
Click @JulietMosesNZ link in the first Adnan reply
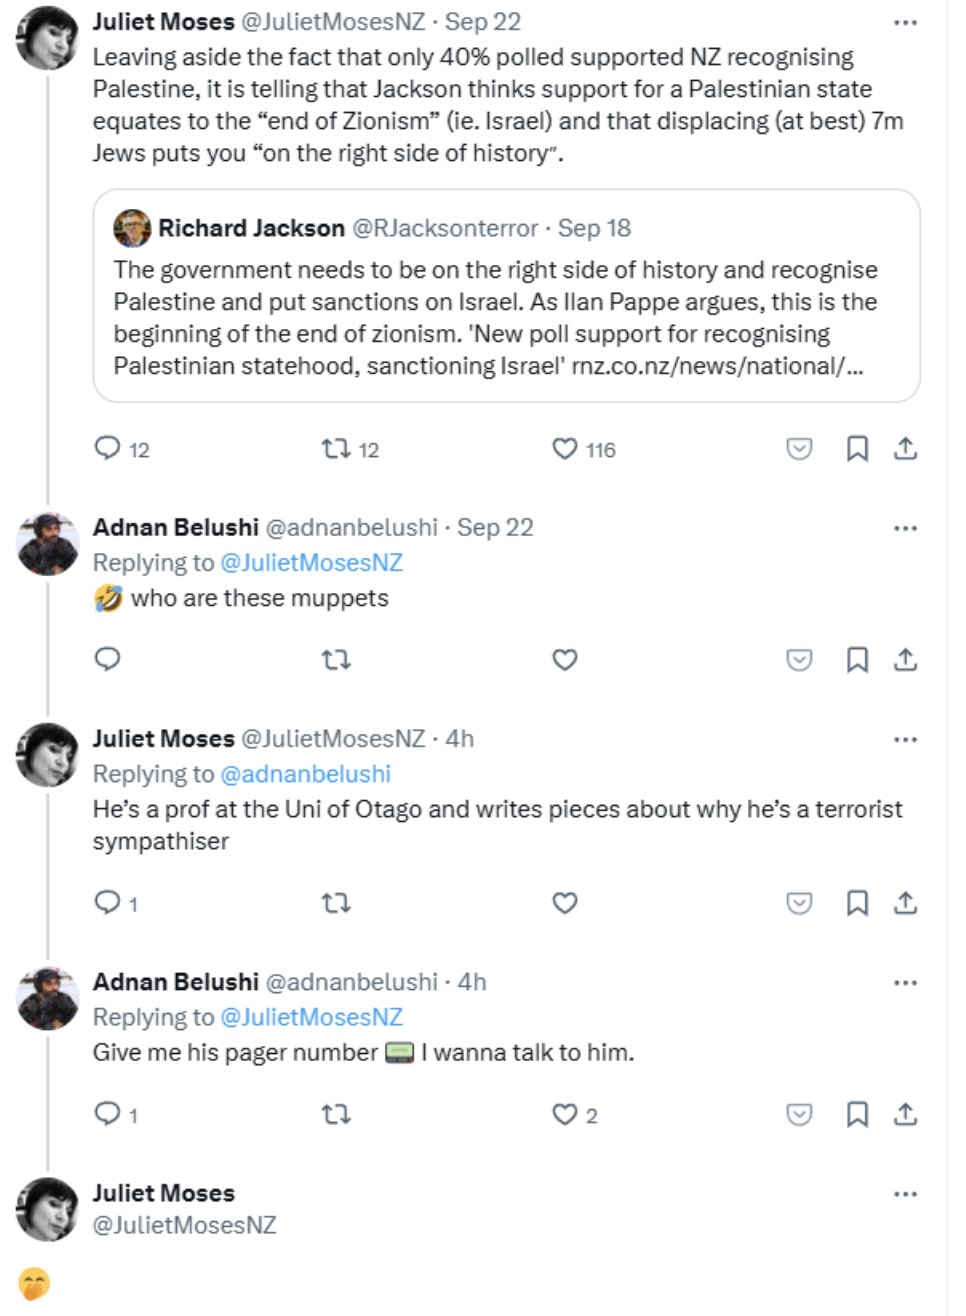[311, 563]
